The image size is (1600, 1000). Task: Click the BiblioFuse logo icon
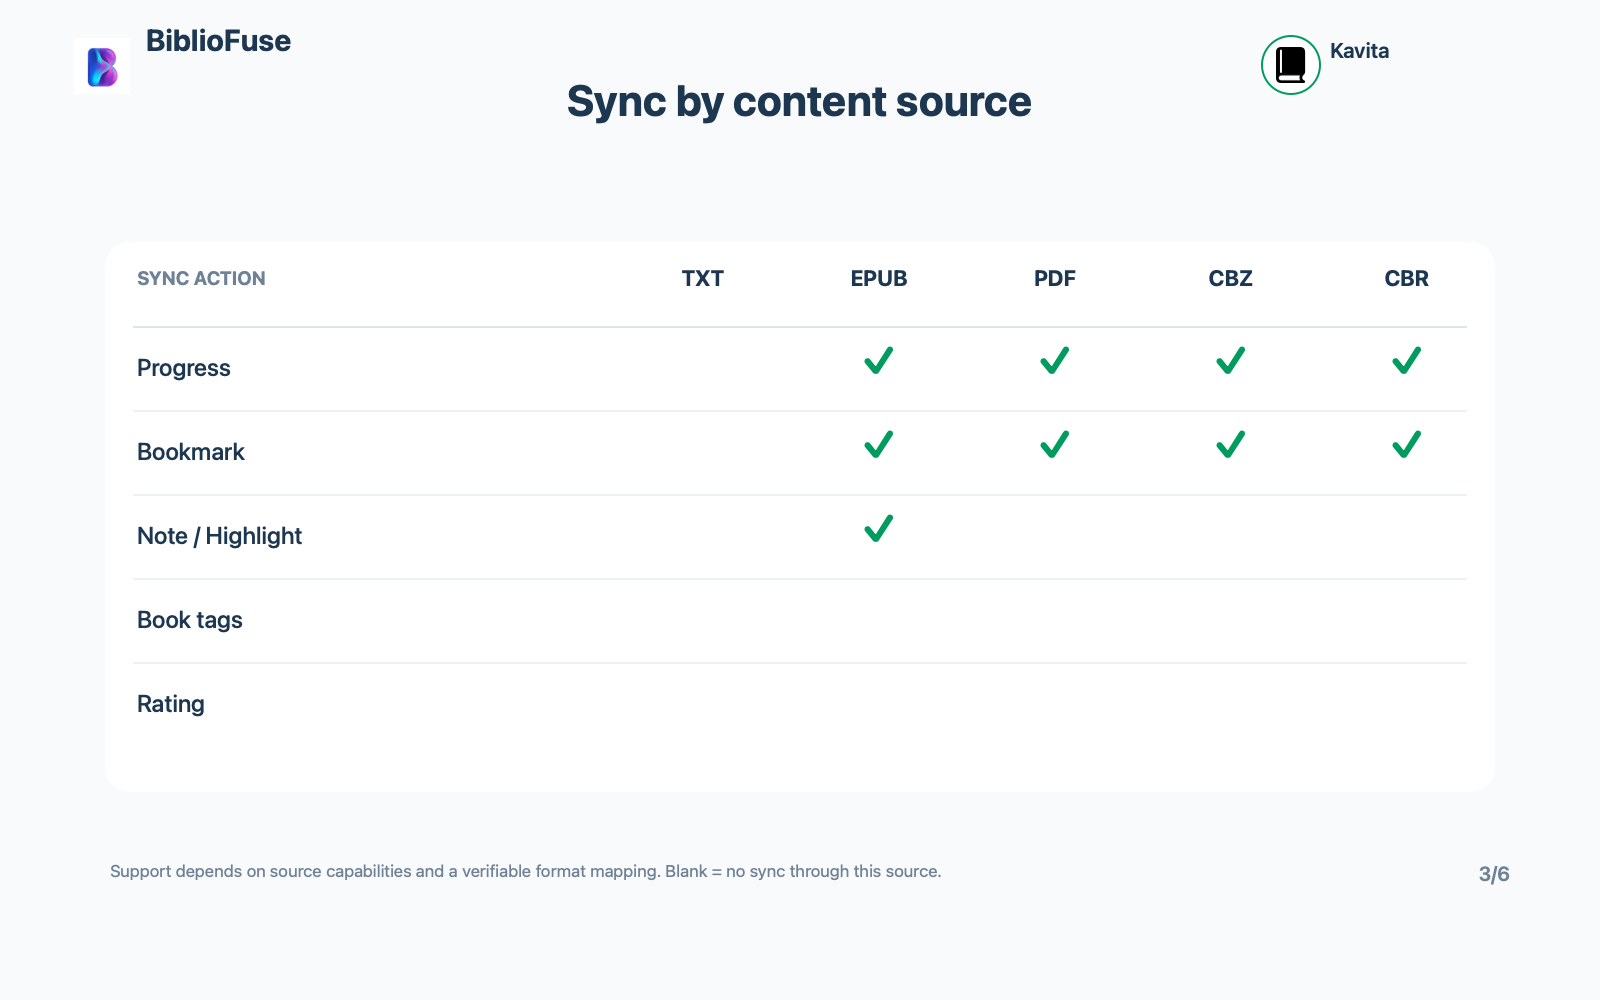(x=102, y=66)
